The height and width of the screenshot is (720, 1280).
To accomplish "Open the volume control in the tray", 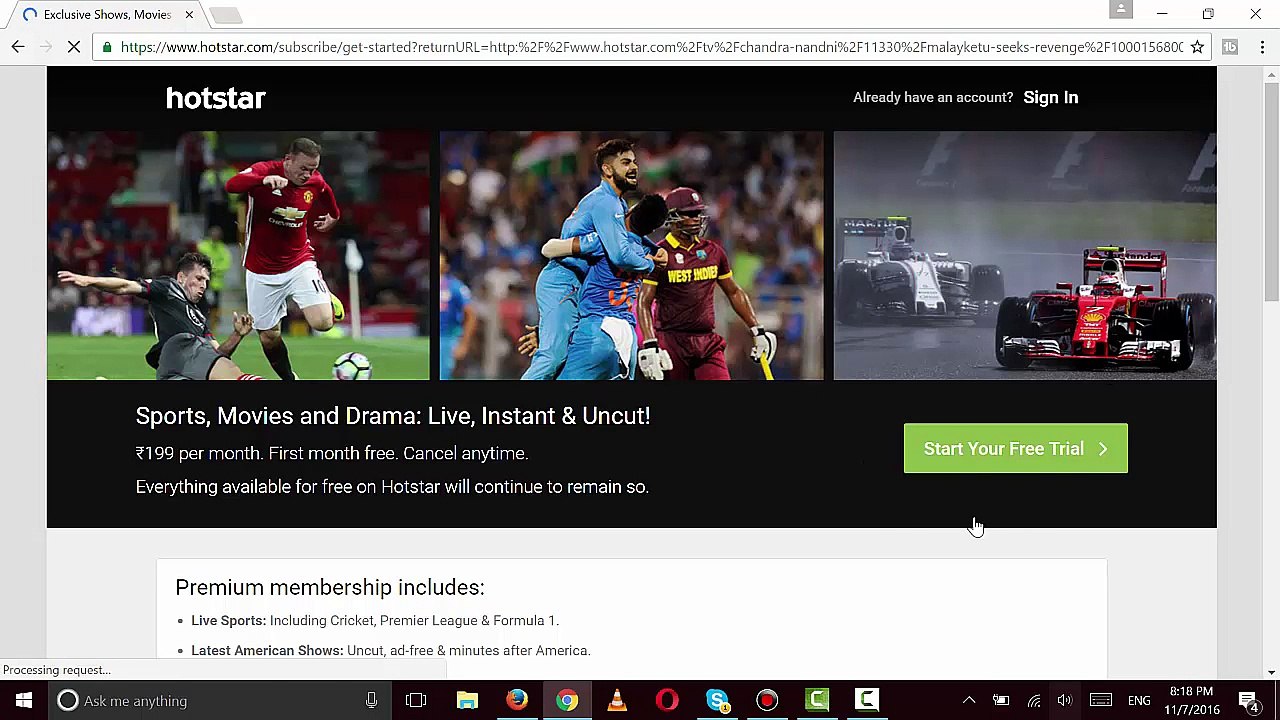I will [x=1065, y=701].
